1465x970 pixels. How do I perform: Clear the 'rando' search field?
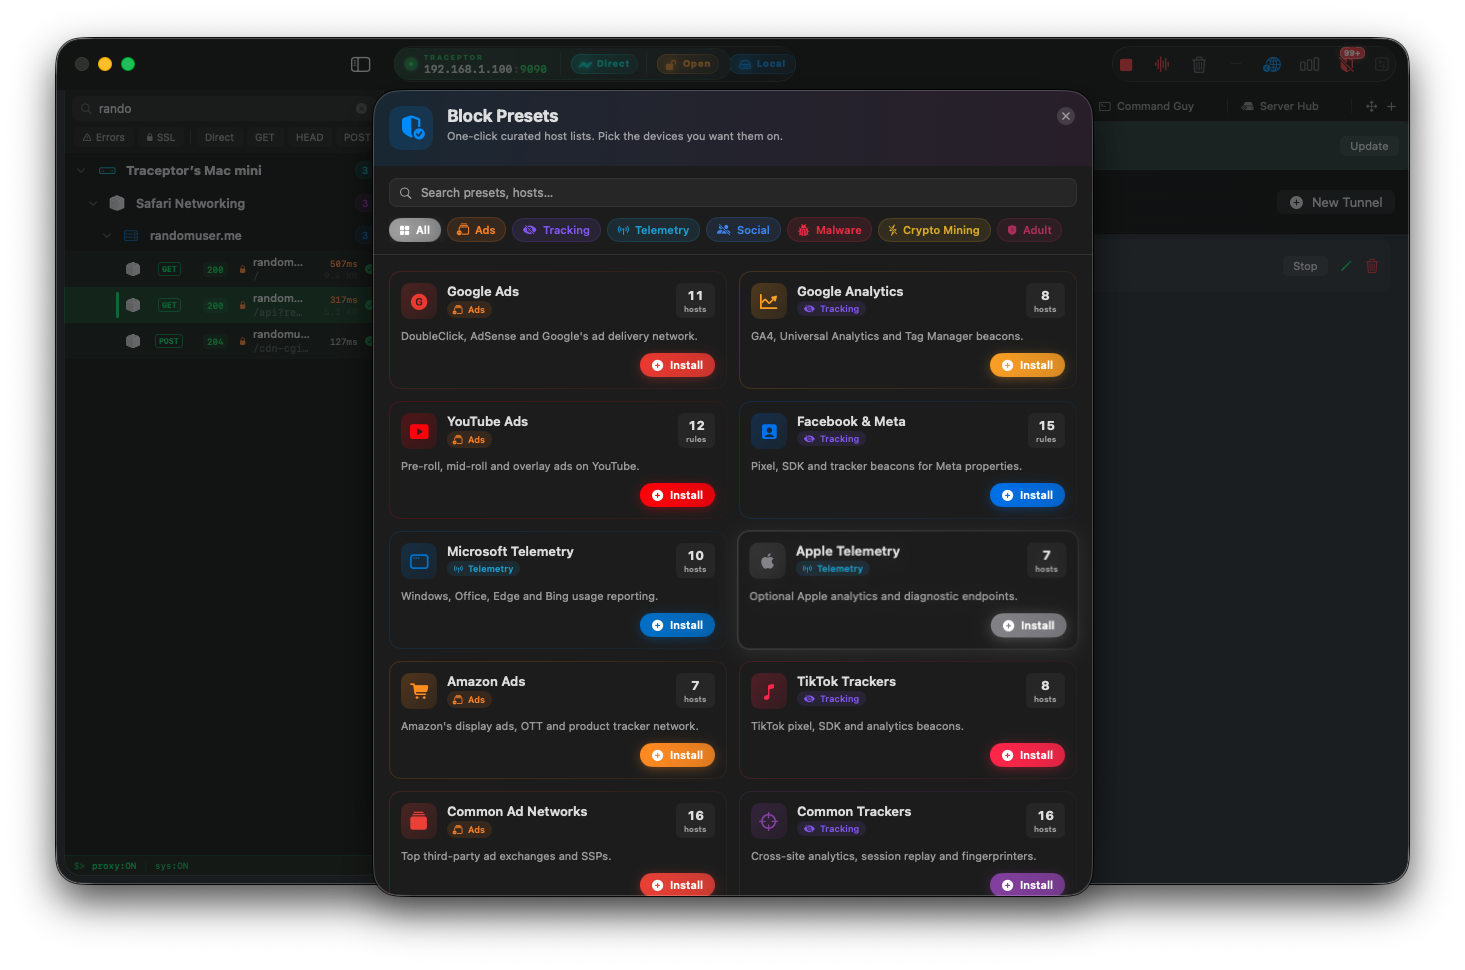click(362, 108)
